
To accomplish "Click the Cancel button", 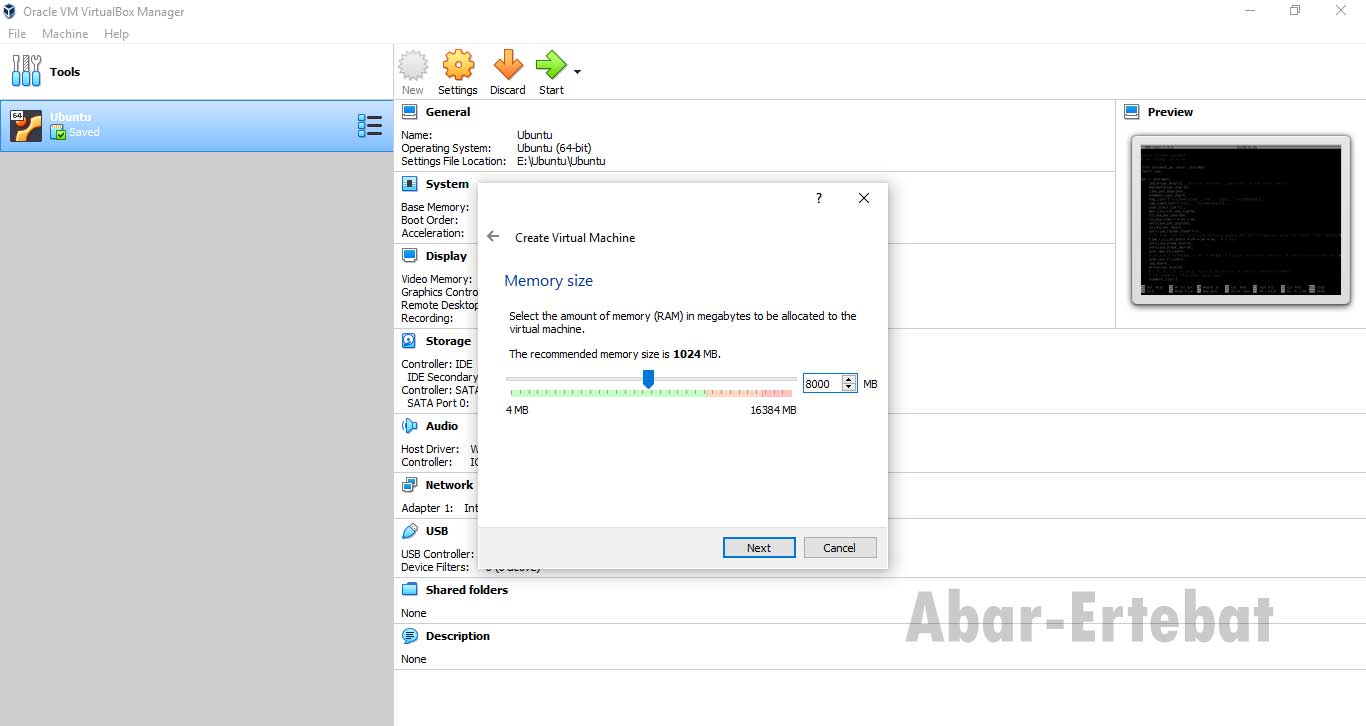I will tap(840, 547).
